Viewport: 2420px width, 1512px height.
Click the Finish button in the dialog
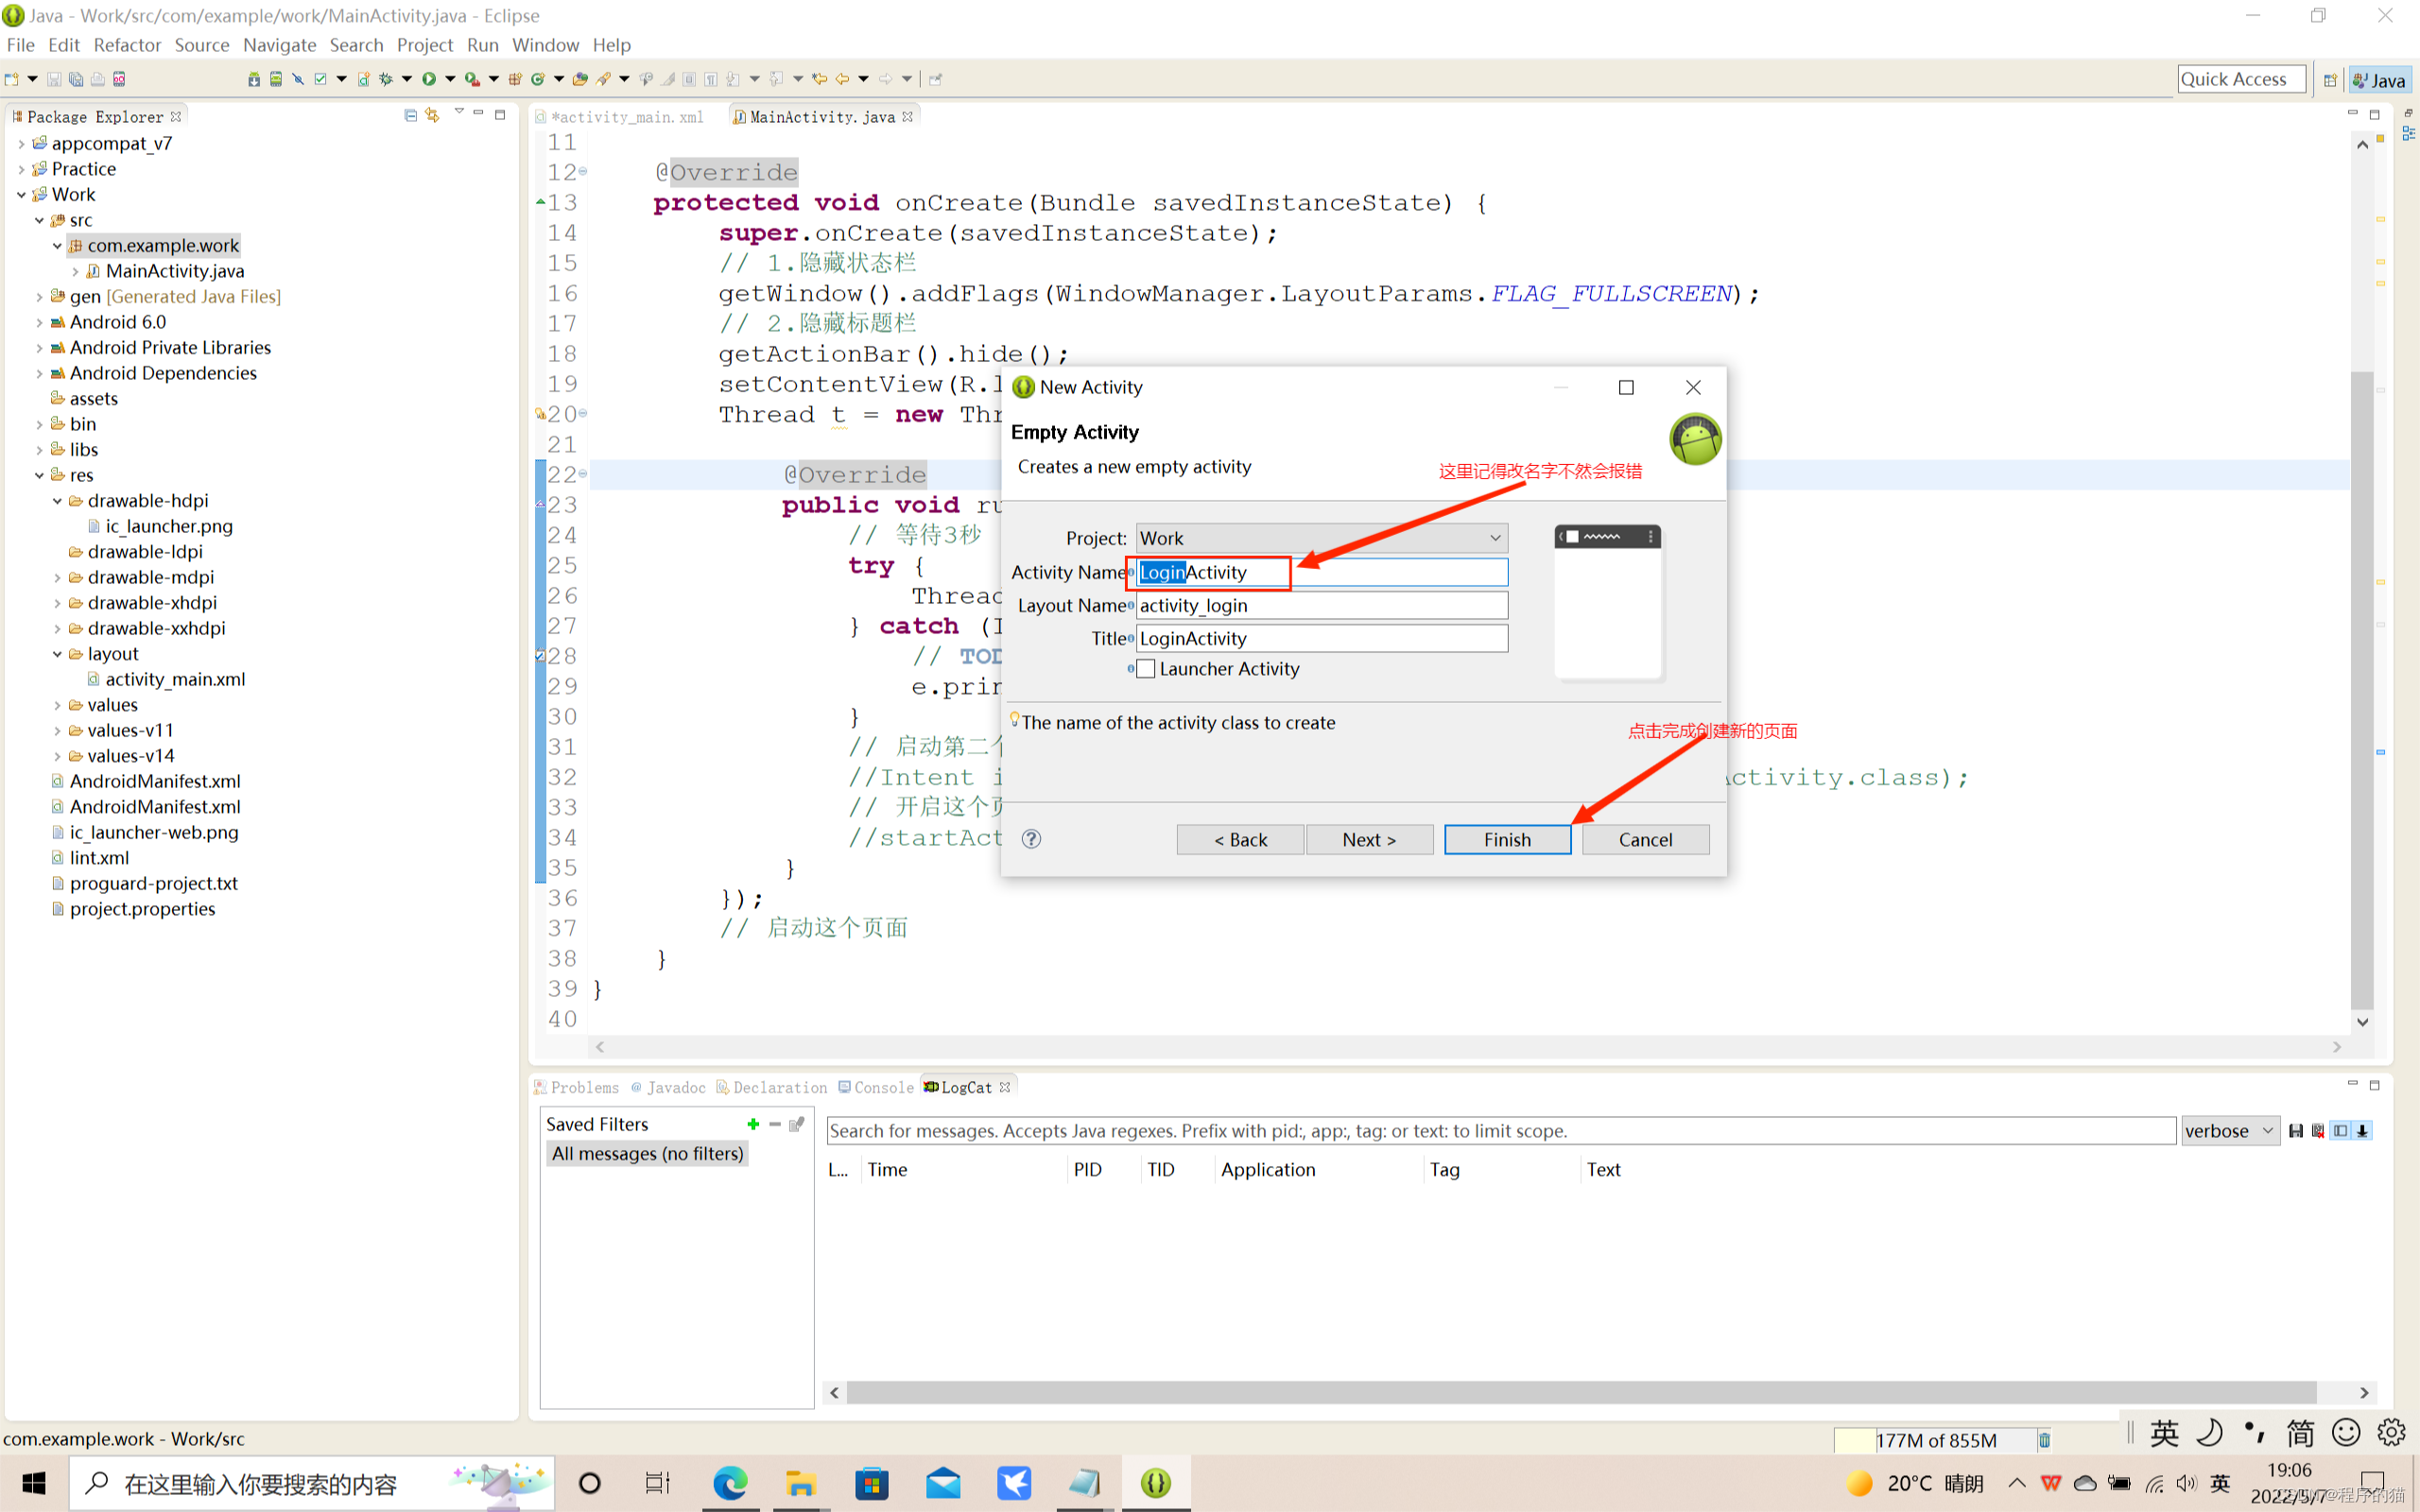coord(1507,840)
